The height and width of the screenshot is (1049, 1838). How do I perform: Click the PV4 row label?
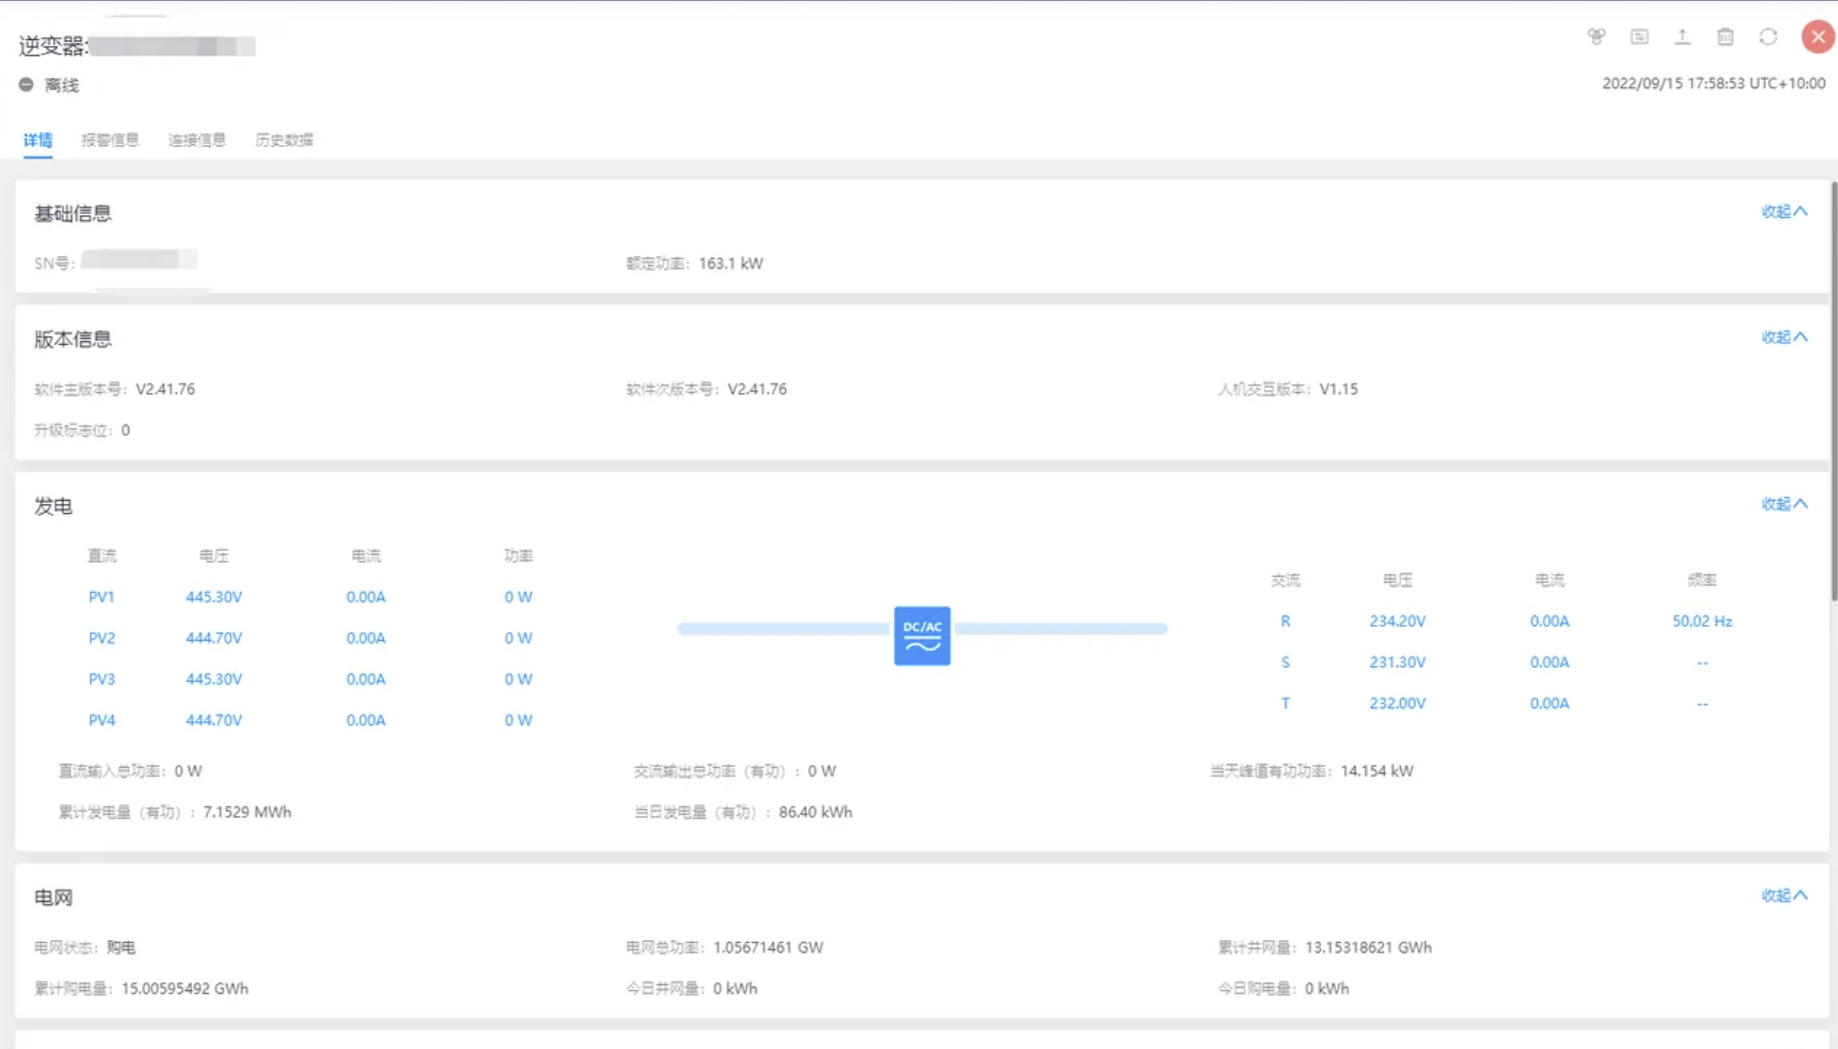point(101,720)
